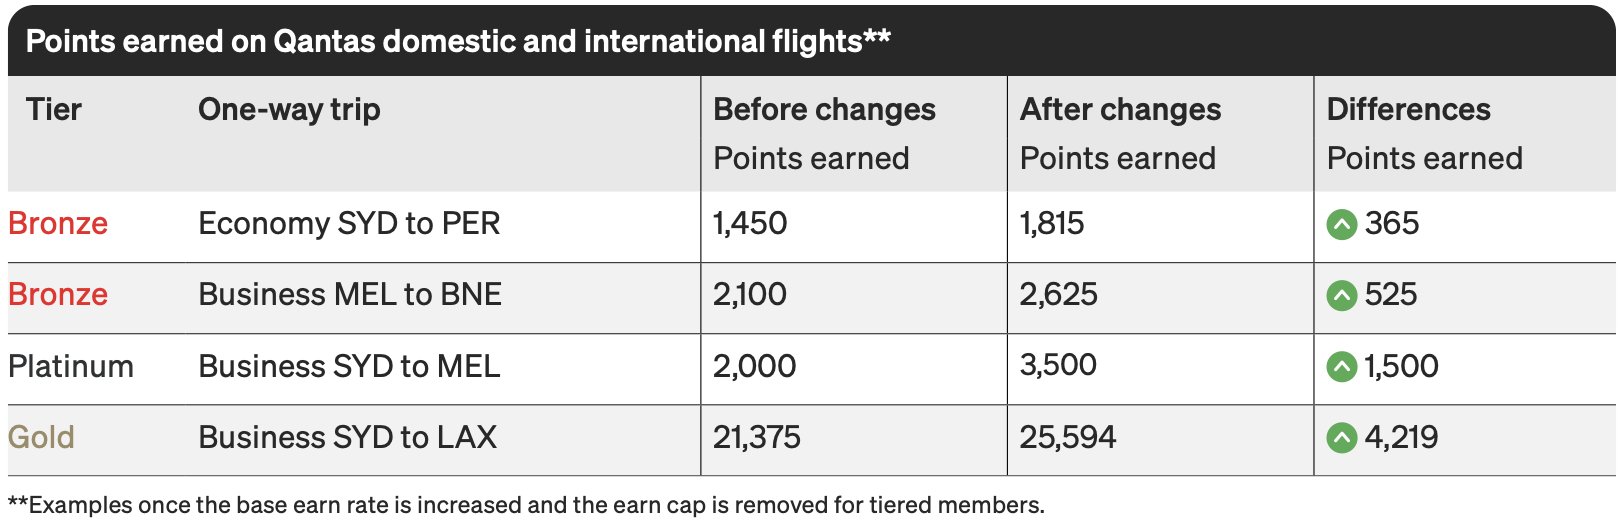Click the Tier column header

pos(54,109)
